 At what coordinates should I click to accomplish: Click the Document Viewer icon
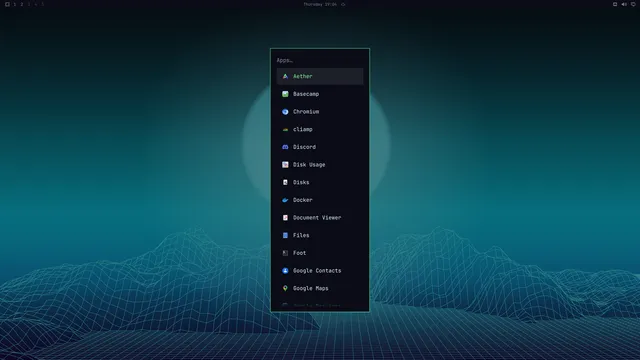[285, 218]
